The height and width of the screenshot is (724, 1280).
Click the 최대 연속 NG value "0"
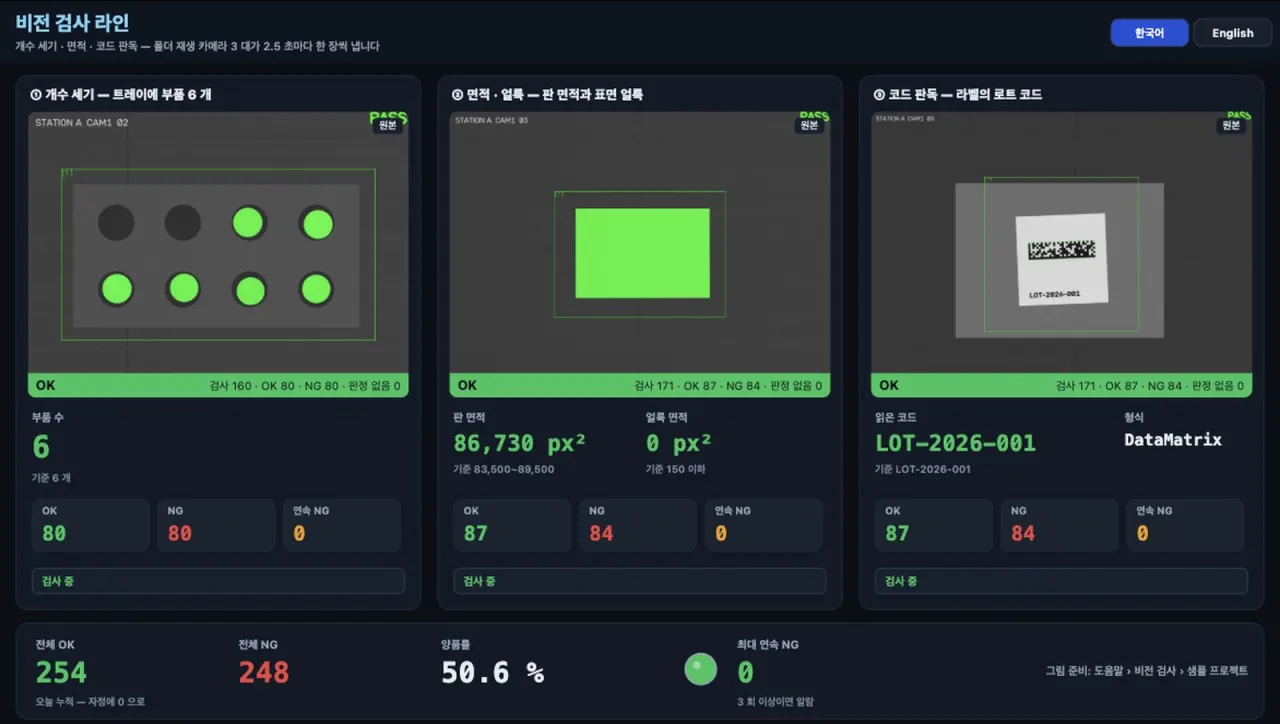click(745, 672)
